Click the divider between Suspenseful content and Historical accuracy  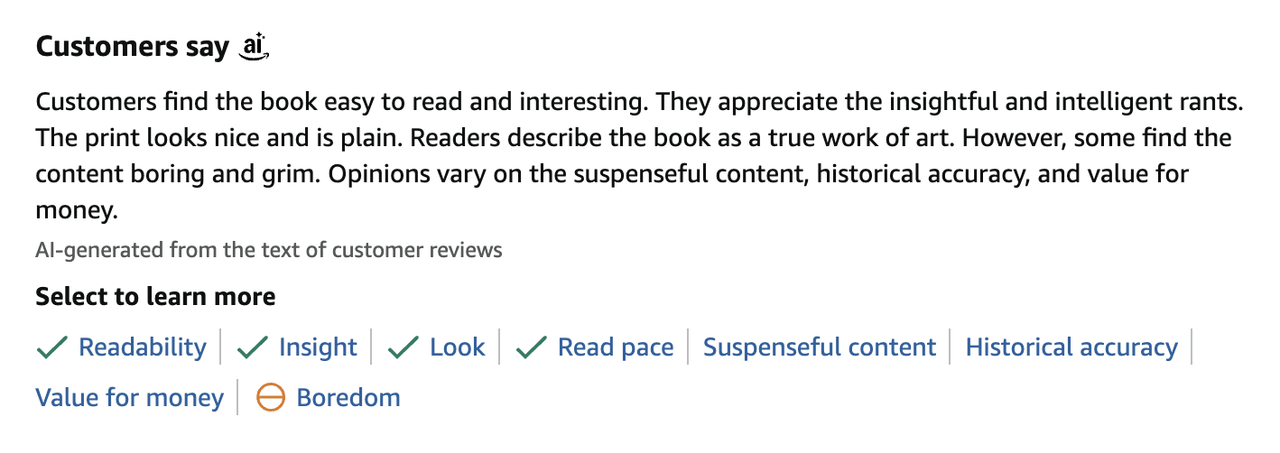click(x=950, y=347)
